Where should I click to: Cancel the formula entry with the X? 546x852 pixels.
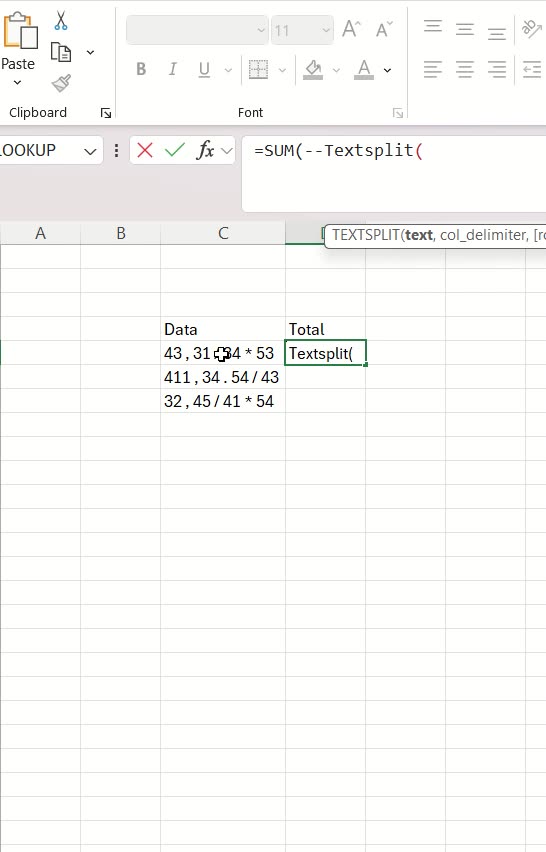click(x=145, y=150)
